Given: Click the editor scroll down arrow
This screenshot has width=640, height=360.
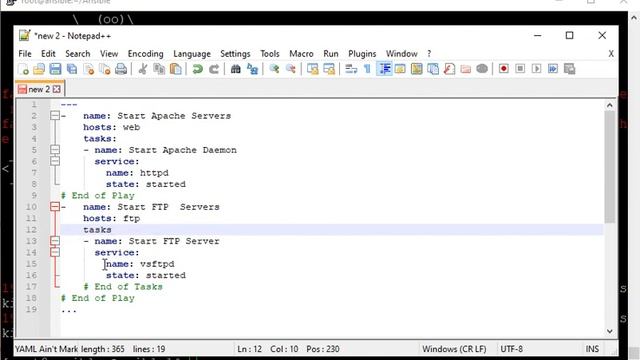Looking at the screenshot, I should (x=609, y=331).
